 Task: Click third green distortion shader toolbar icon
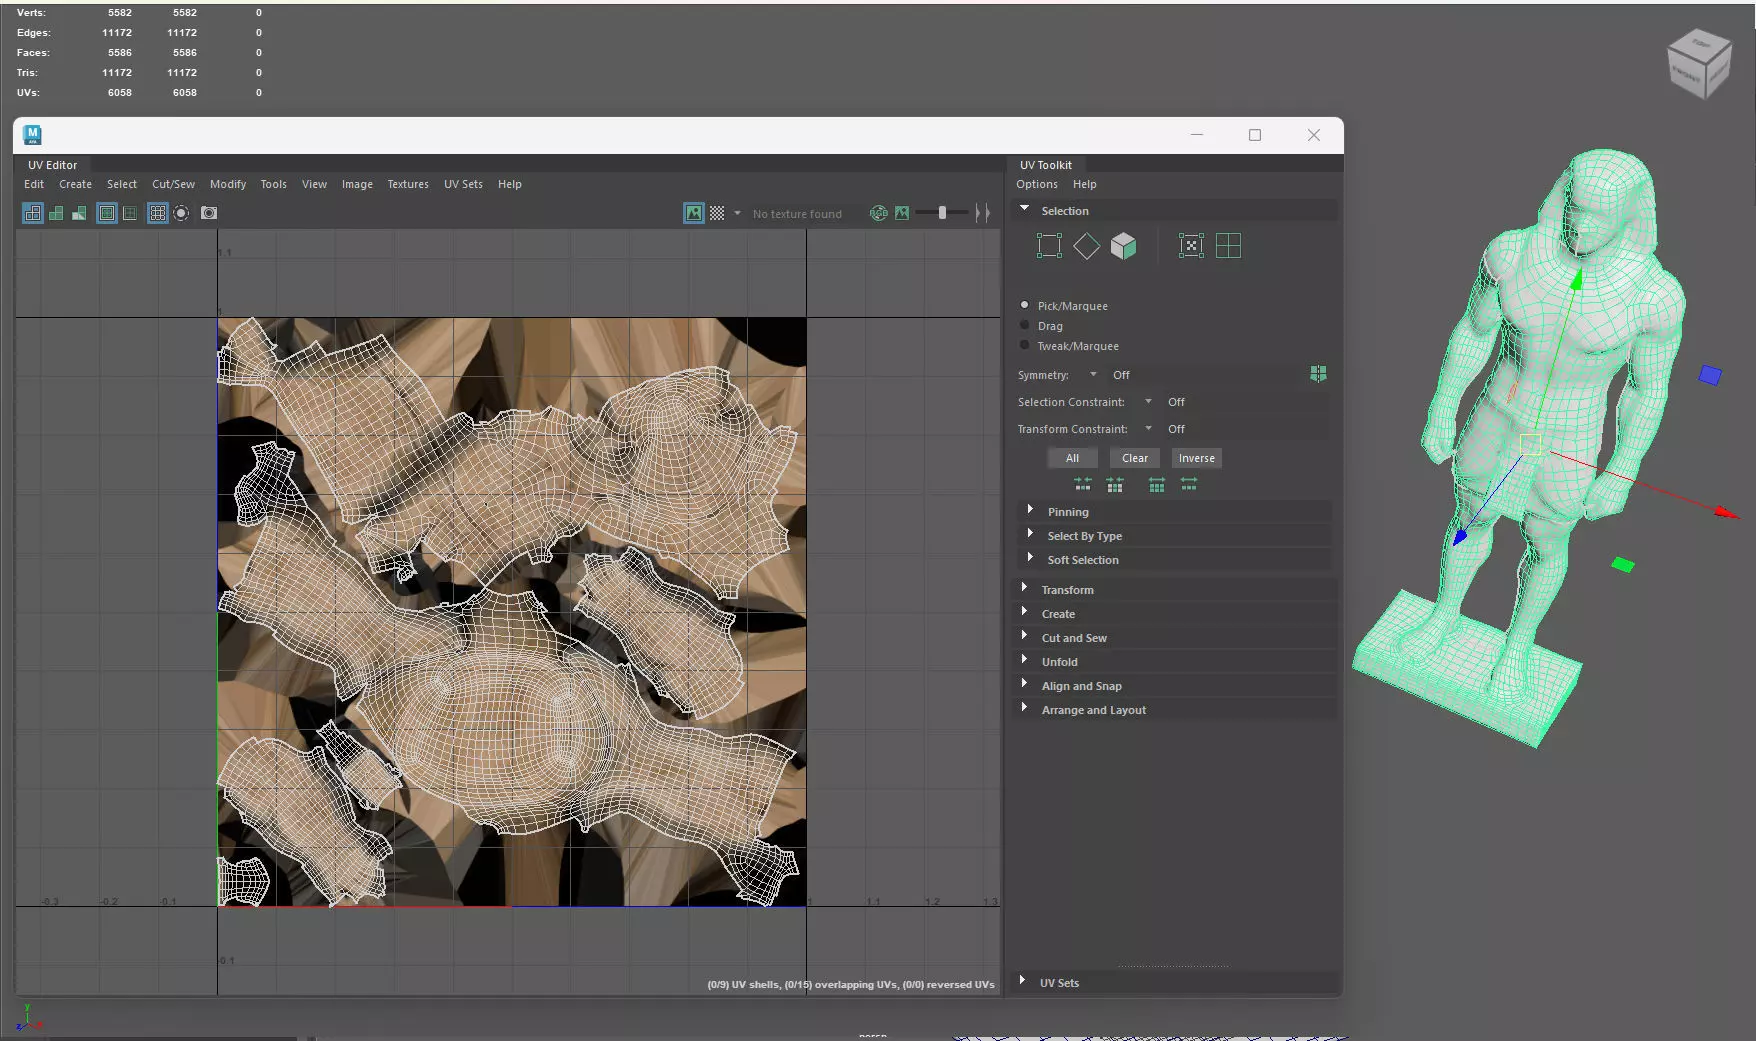pos(79,213)
